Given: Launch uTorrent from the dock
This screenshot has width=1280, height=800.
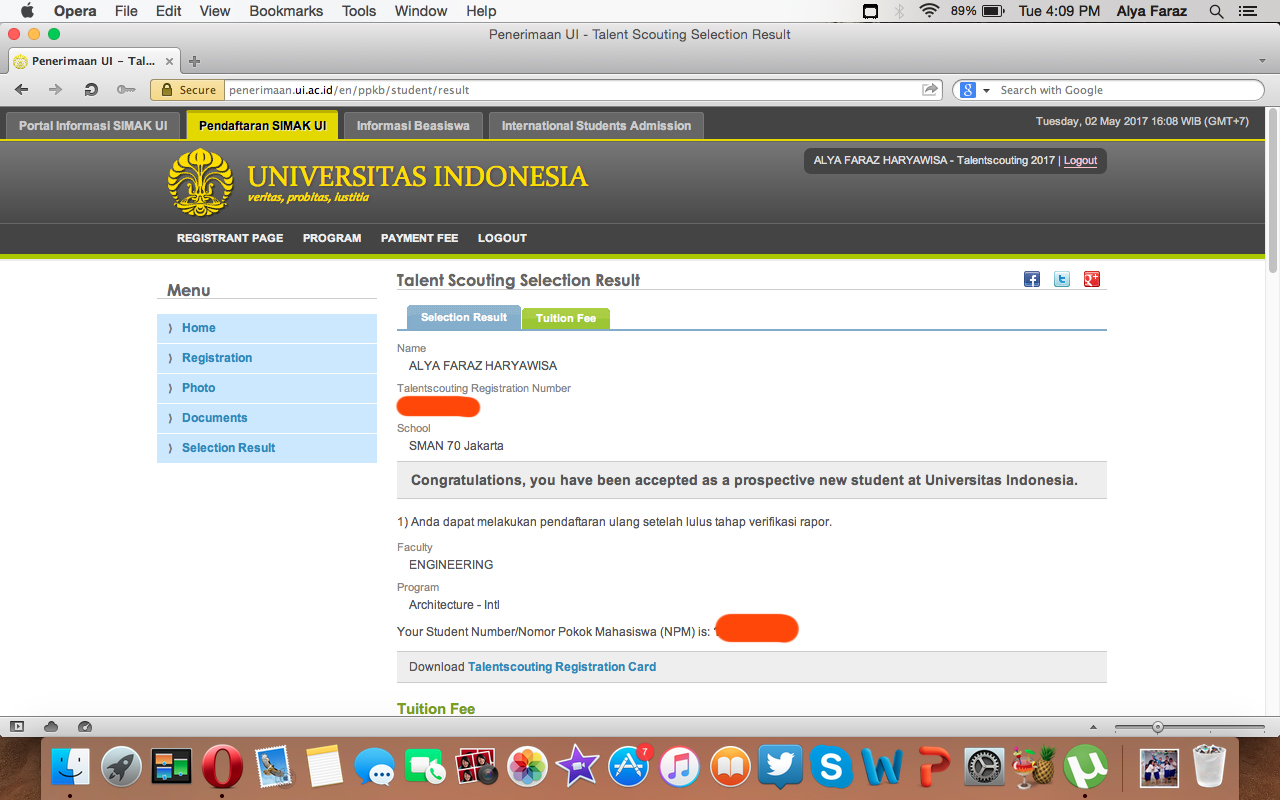Looking at the screenshot, I should coord(1087,766).
